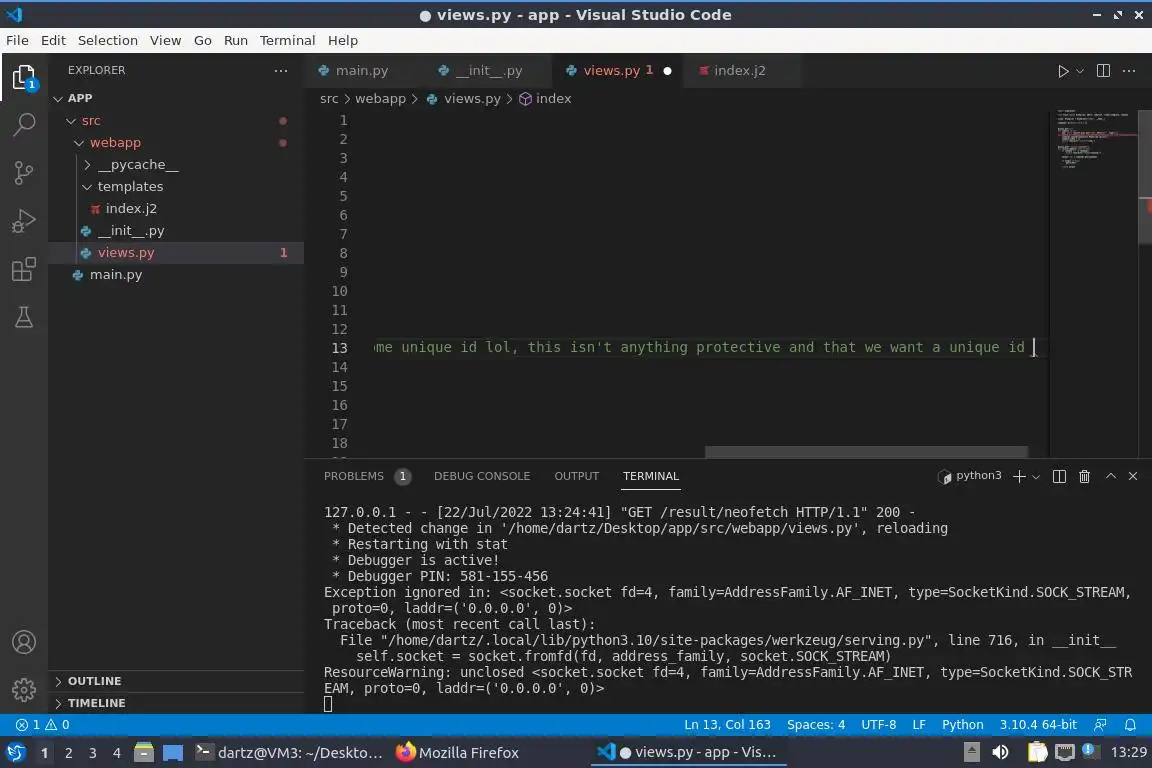Collapse the webapp folder
The width and height of the screenshot is (1152, 768).
pos(176,143)
